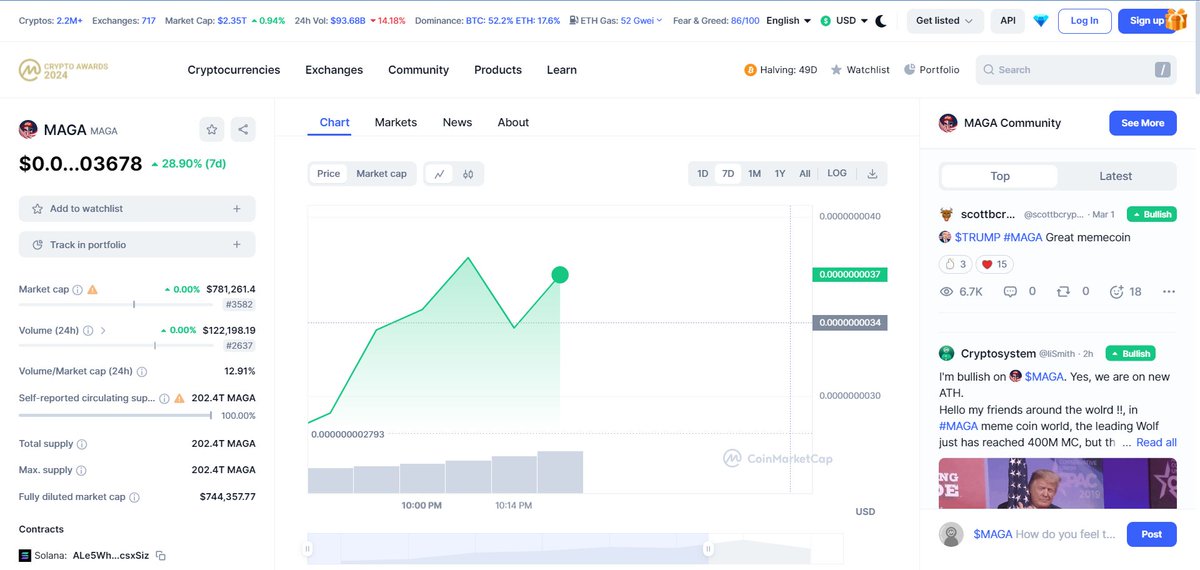Click right handle of chart range slider
This screenshot has width=1200, height=570.
point(708,548)
